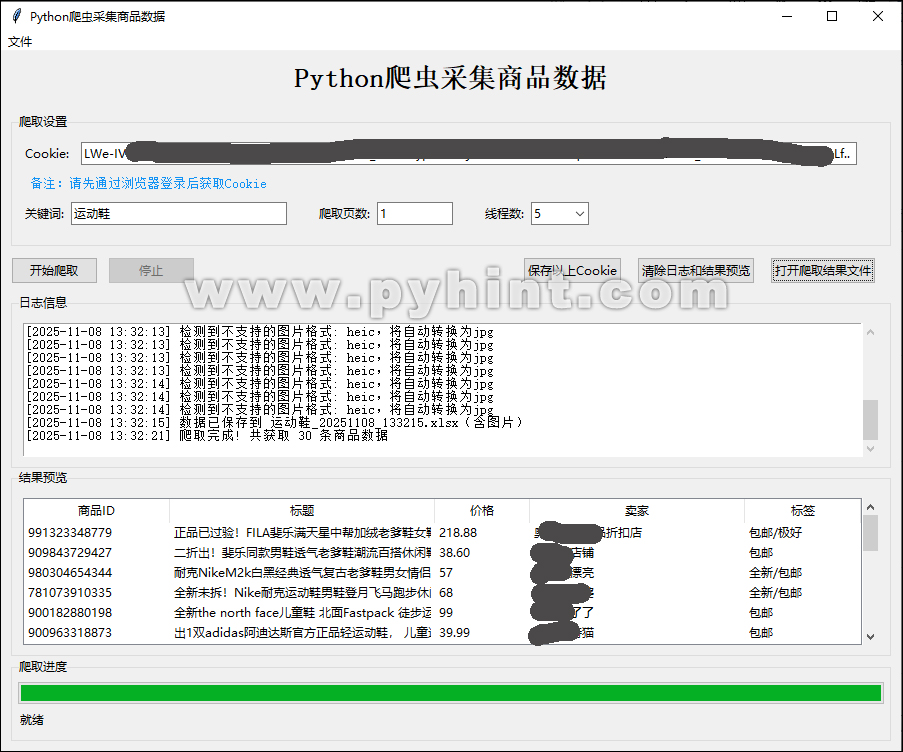
Task: Select the FILA sneakers result row
Action: point(300,532)
